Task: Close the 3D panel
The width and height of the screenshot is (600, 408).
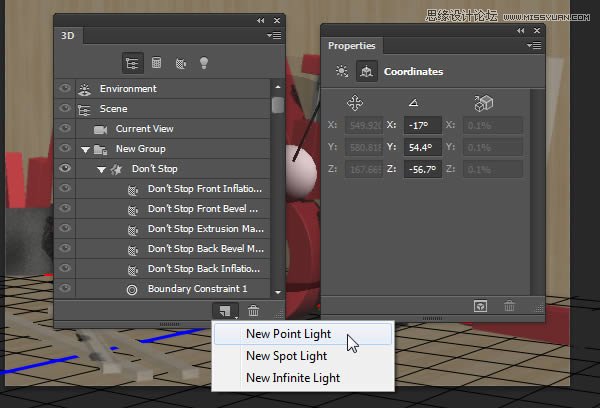Action: point(277,20)
